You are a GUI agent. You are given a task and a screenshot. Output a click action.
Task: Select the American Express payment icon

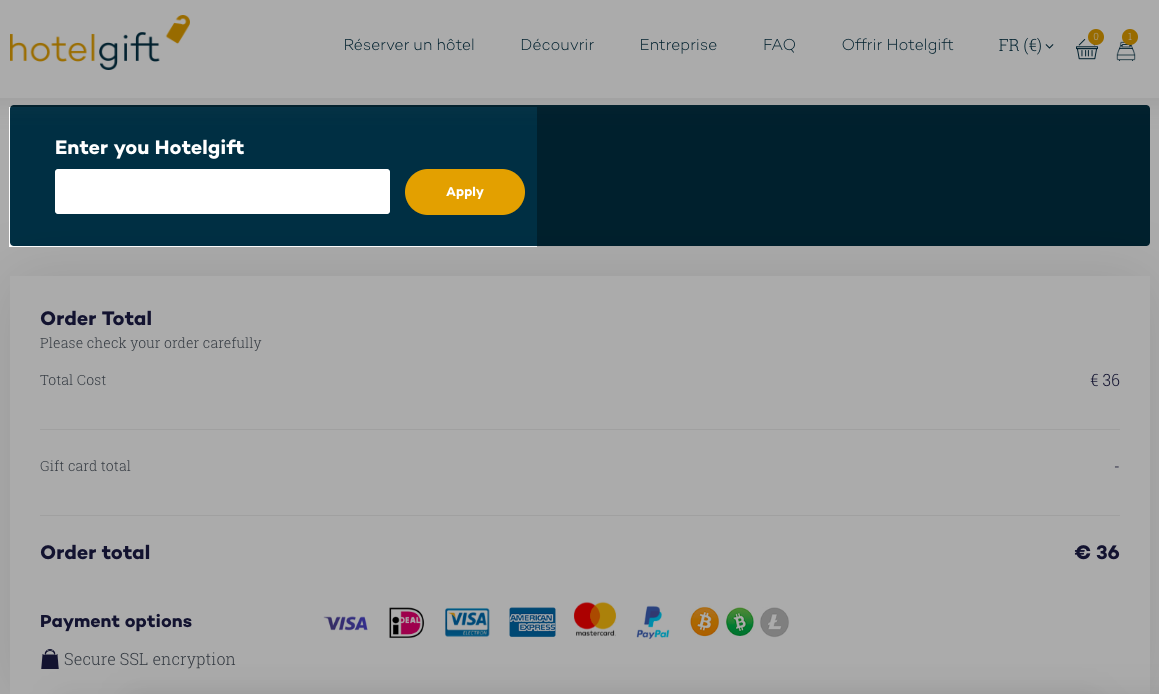(532, 622)
